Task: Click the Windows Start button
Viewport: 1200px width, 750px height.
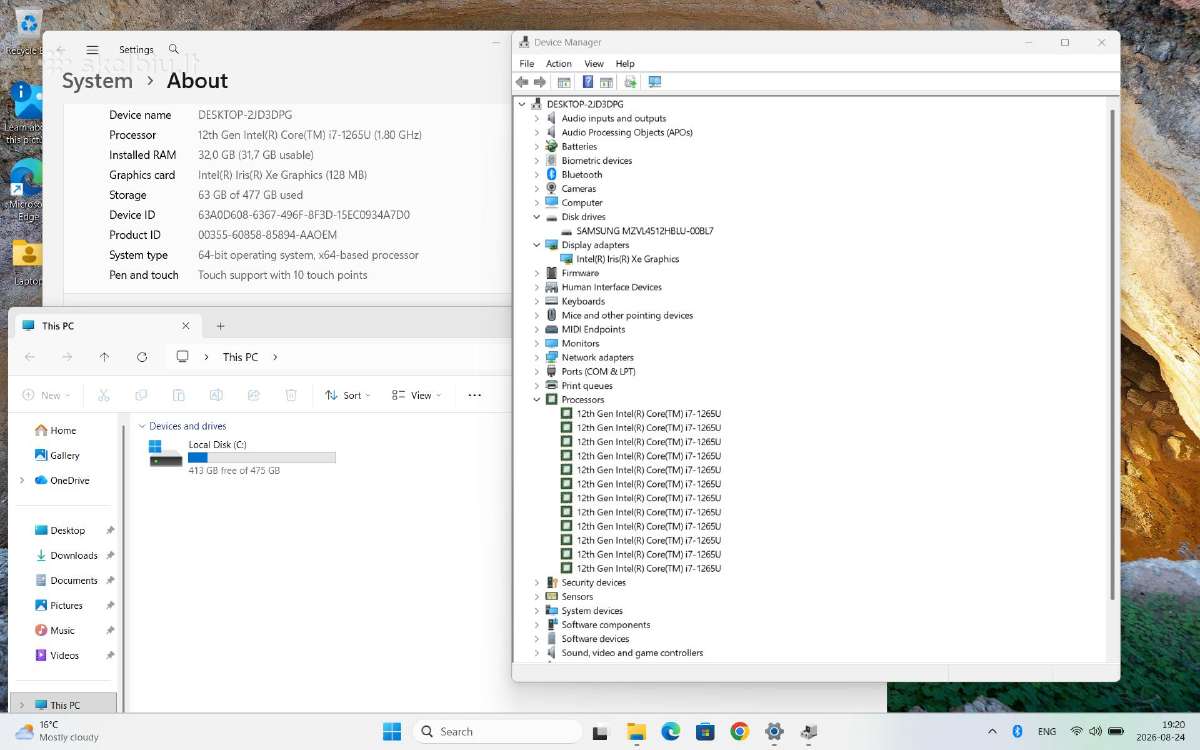Action: point(392,731)
